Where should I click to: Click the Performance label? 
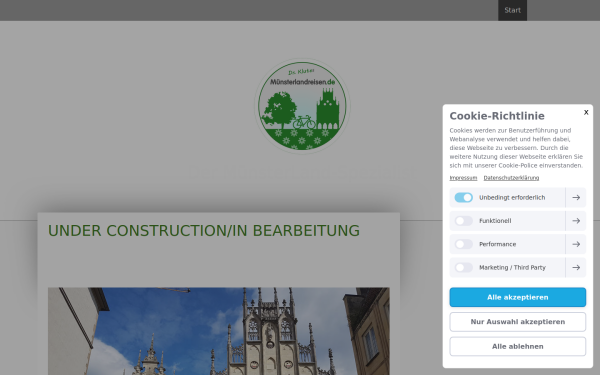pos(497,244)
